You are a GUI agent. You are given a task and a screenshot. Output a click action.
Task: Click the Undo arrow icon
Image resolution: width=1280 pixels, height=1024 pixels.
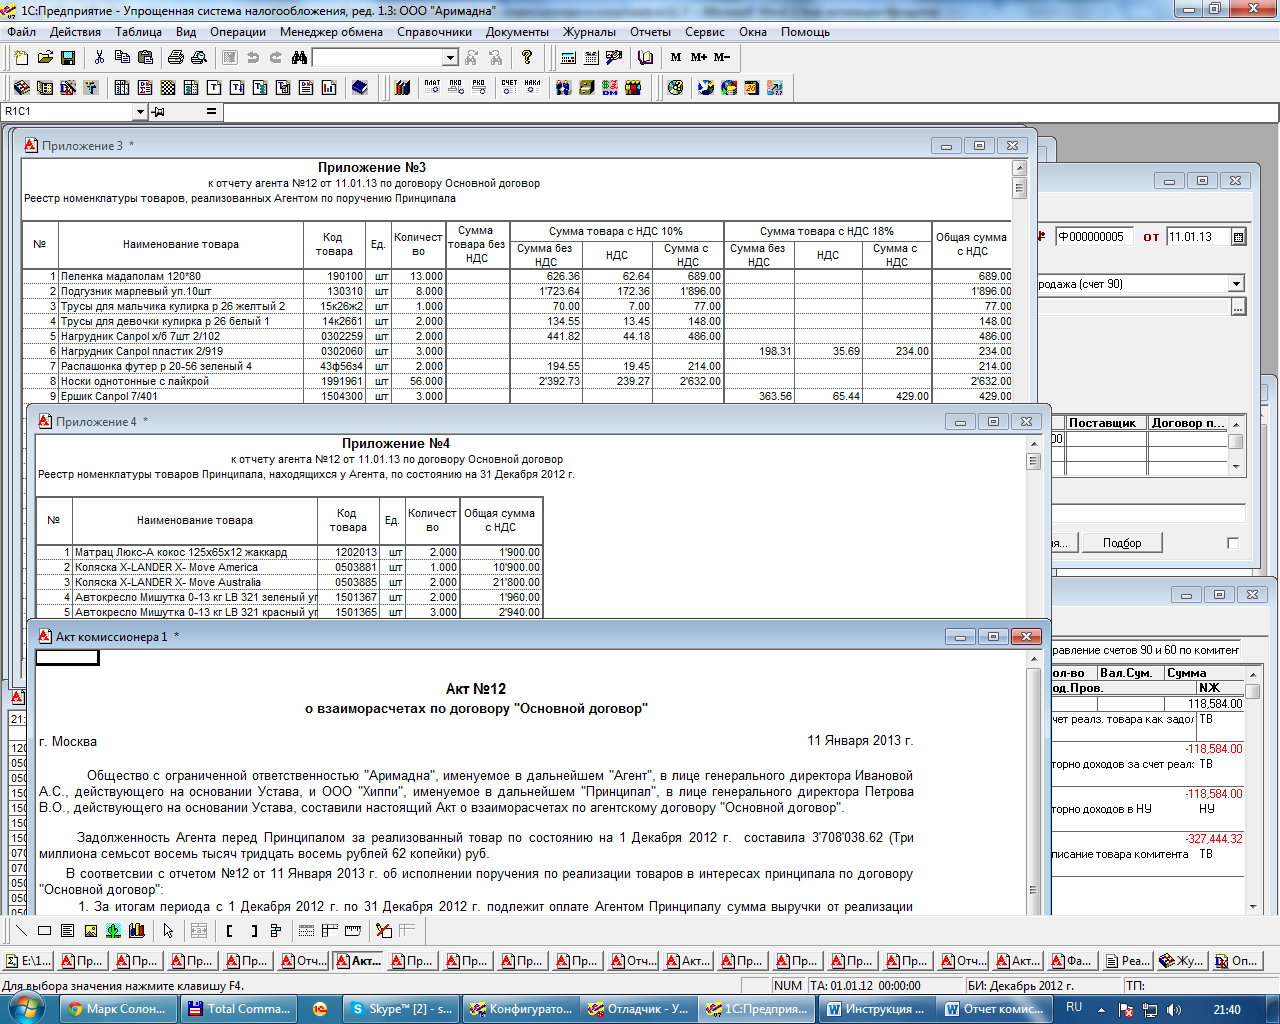[x=253, y=58]
